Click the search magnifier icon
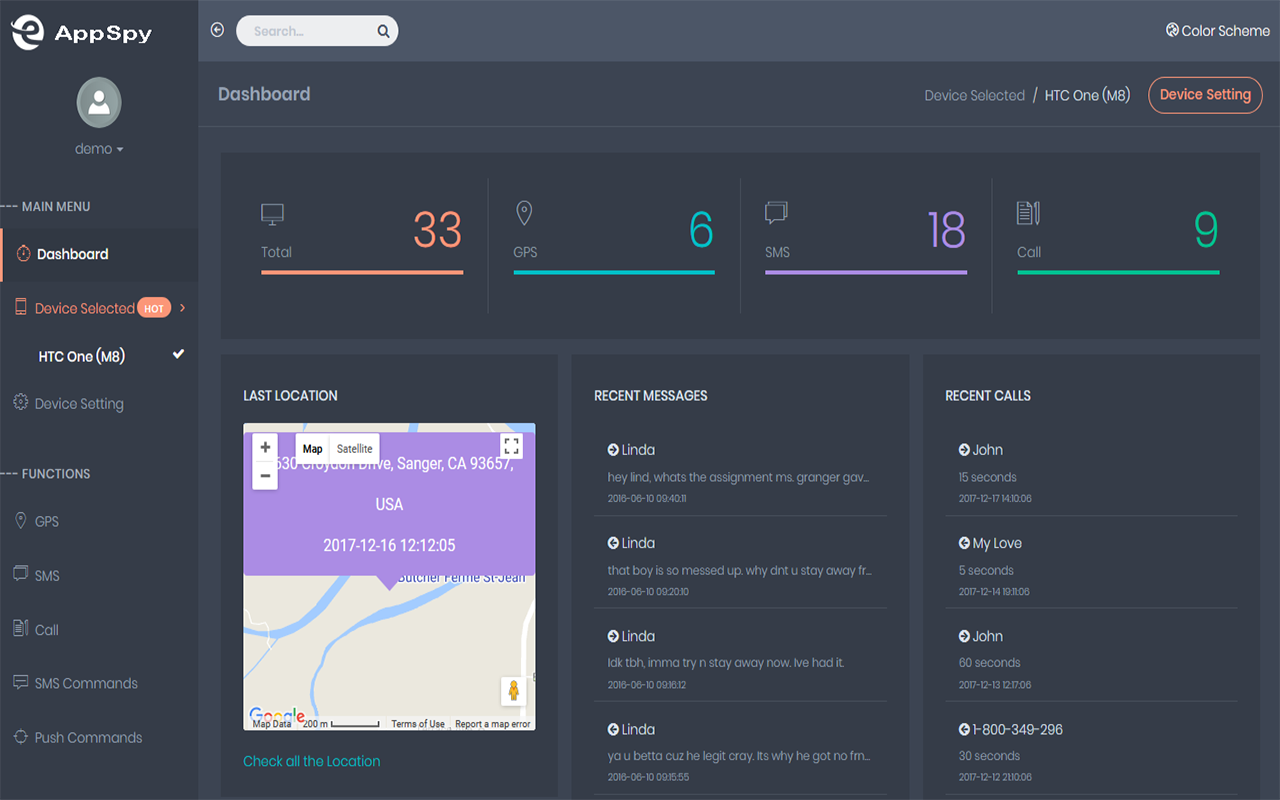This screenshot has width=1280, height=800. tap(383, 31)
